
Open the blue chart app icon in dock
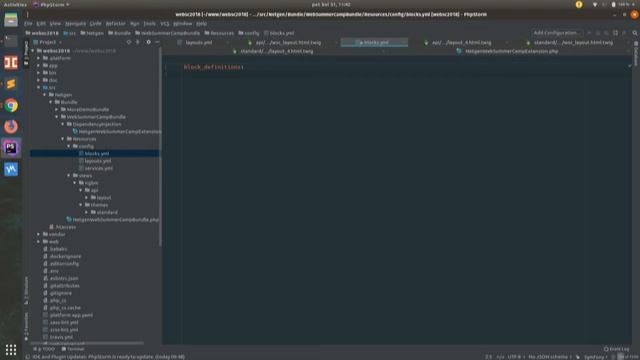(11, 169)
